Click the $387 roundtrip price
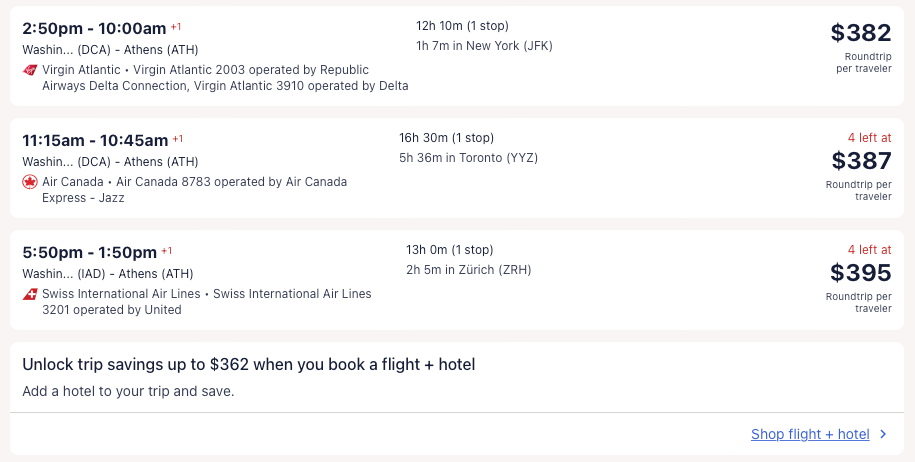Viewport: 915px width, 462px height. 860,161
